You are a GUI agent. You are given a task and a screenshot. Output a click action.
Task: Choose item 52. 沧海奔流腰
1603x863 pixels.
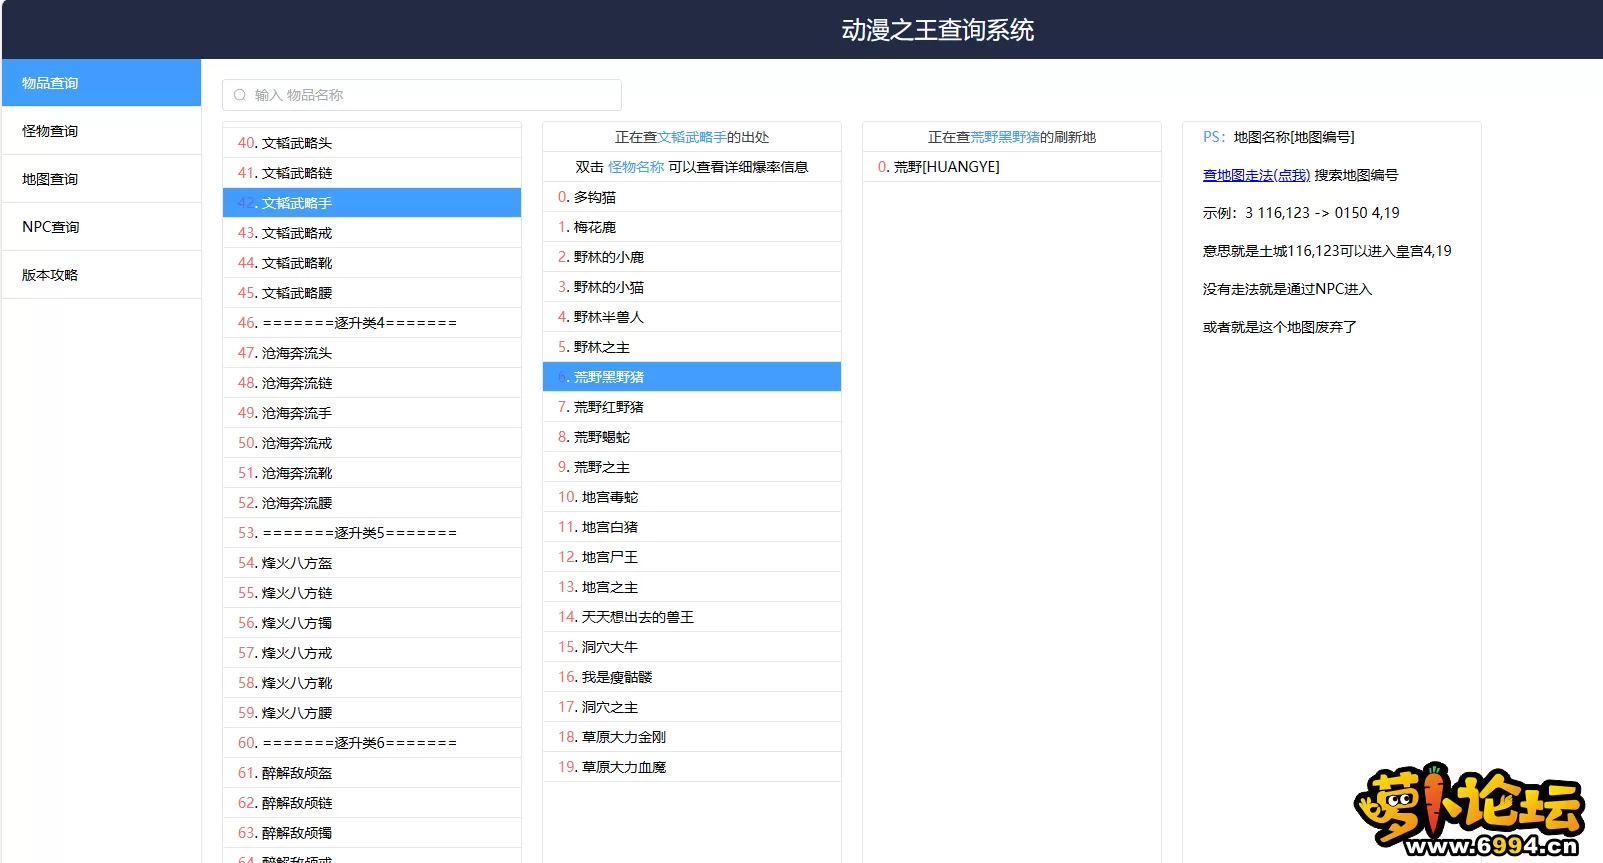point(372,503)
